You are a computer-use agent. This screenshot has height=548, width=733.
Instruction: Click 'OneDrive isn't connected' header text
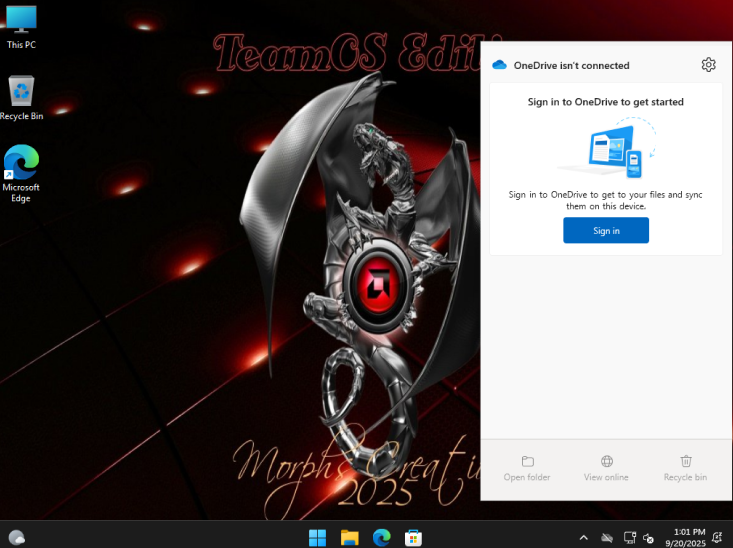tap(571, 65)
